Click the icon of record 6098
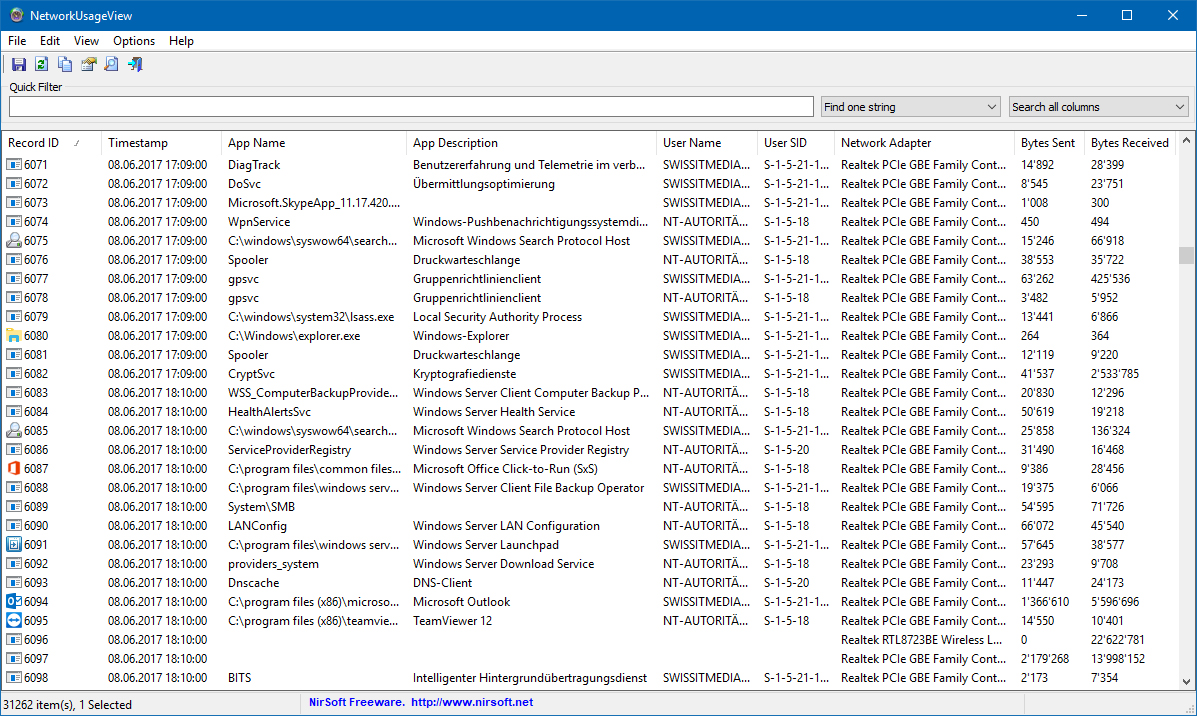Viewport: 1197px width, 716px height. coord(14,678)
